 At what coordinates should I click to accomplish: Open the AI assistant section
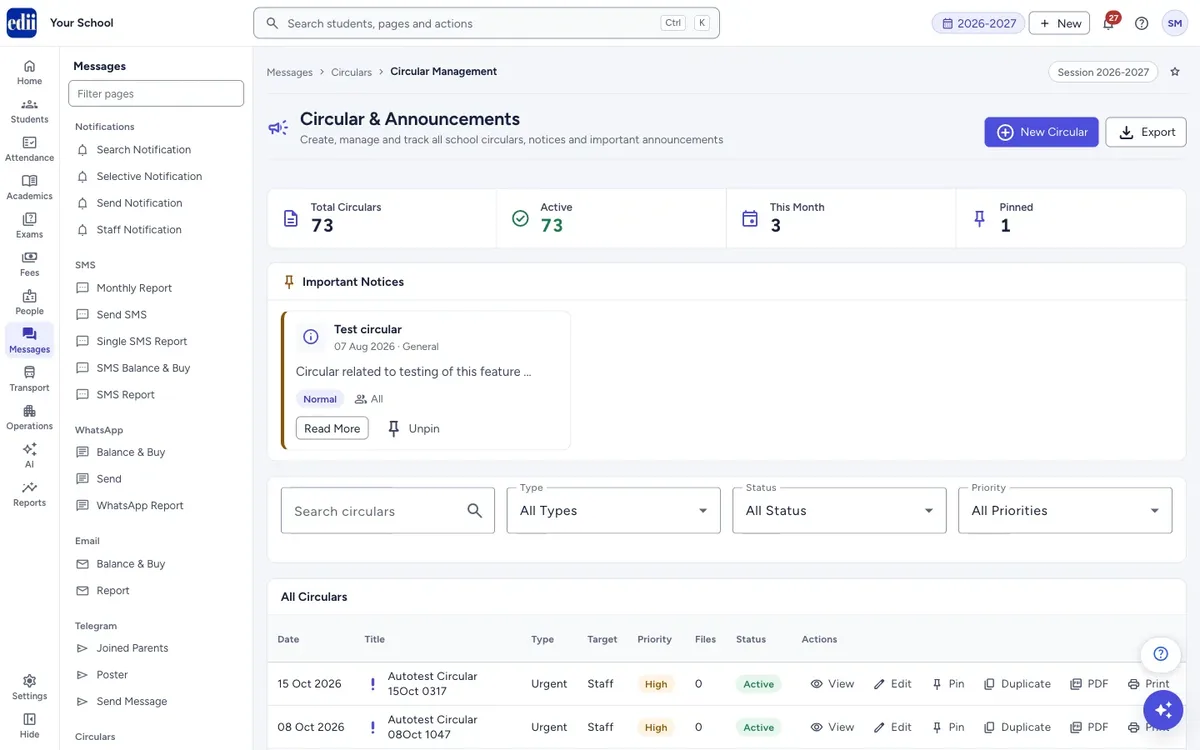29,456
